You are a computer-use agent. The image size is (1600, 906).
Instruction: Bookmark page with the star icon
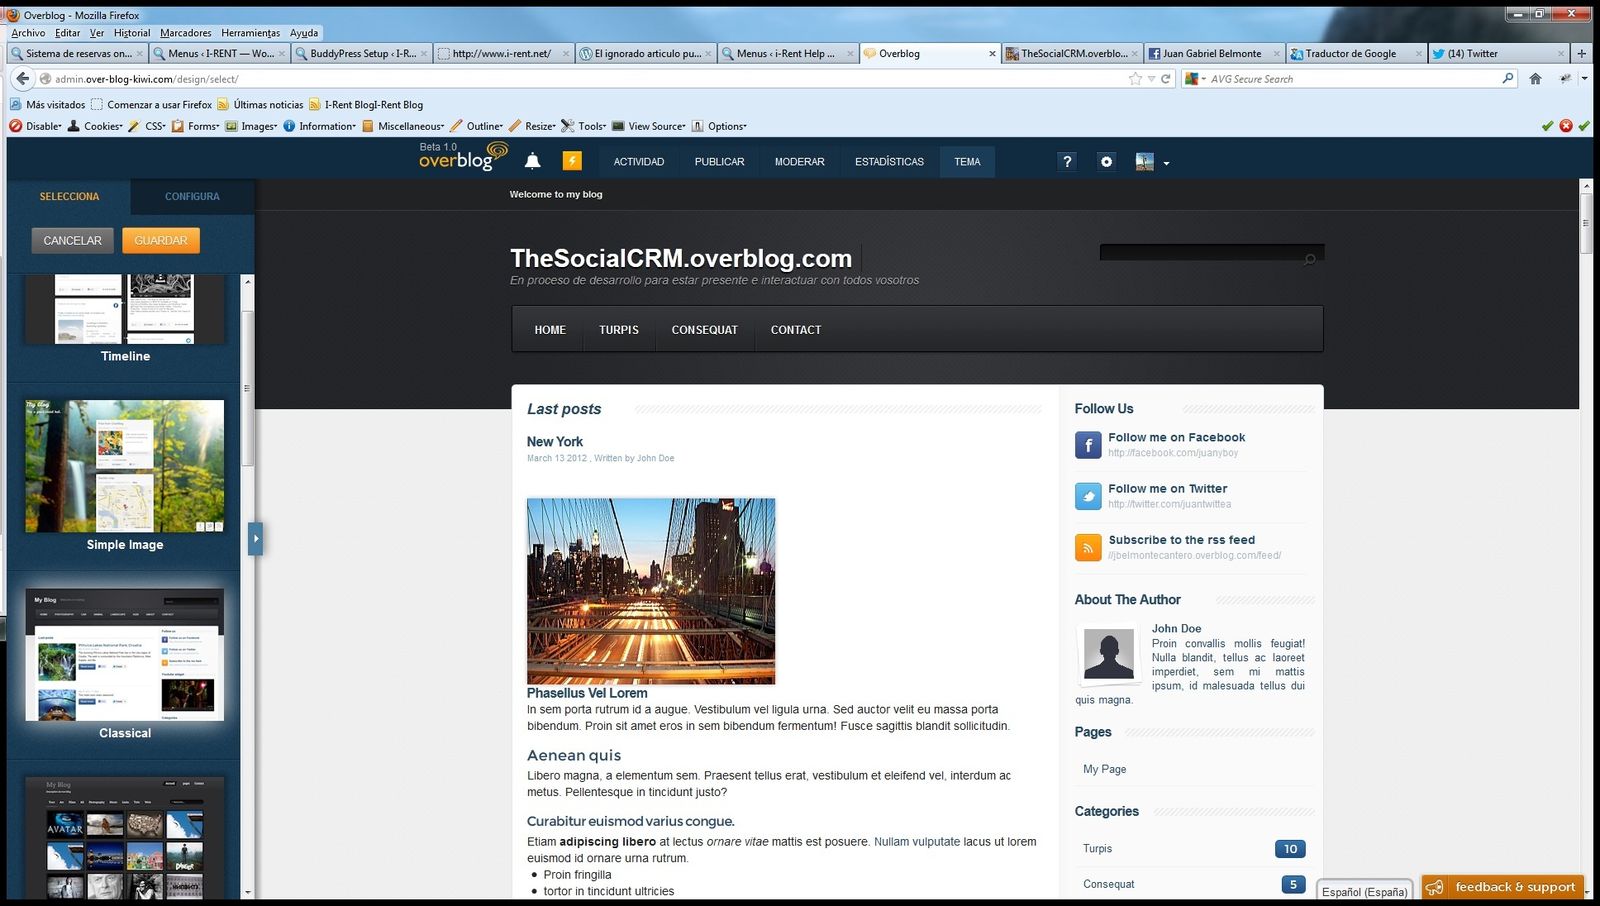click(1135, 79)
